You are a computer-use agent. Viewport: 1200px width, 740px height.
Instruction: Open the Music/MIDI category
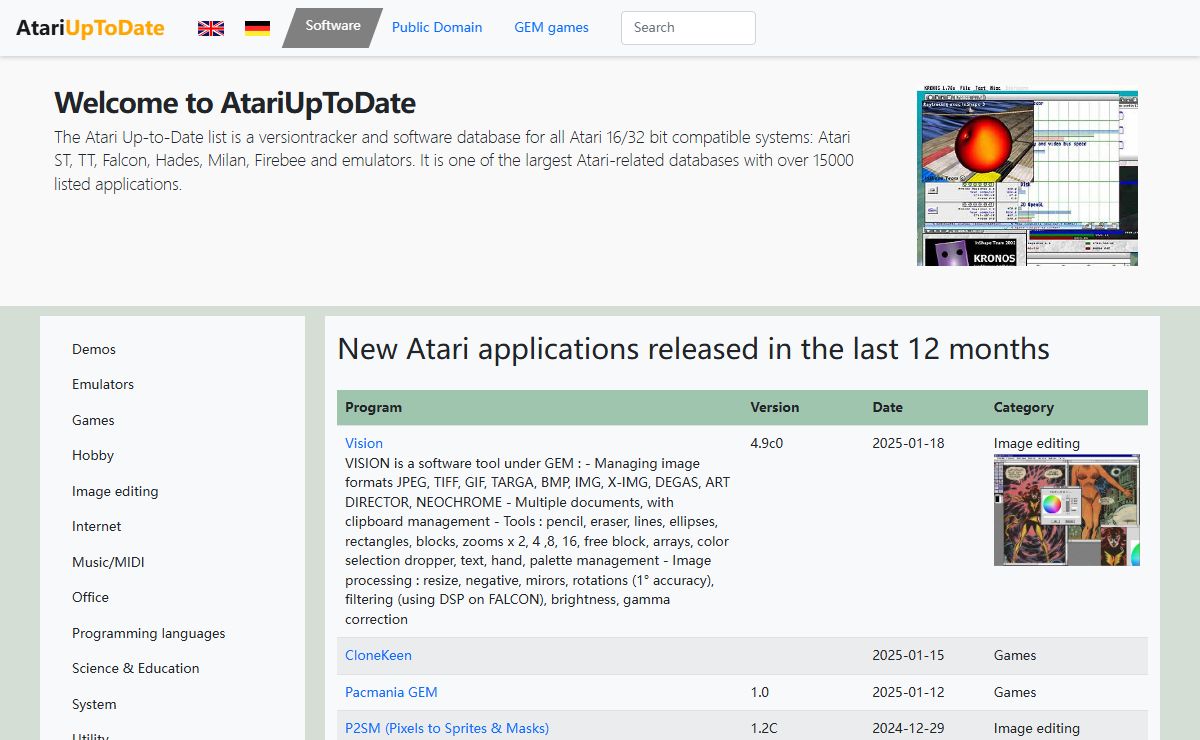108,562
